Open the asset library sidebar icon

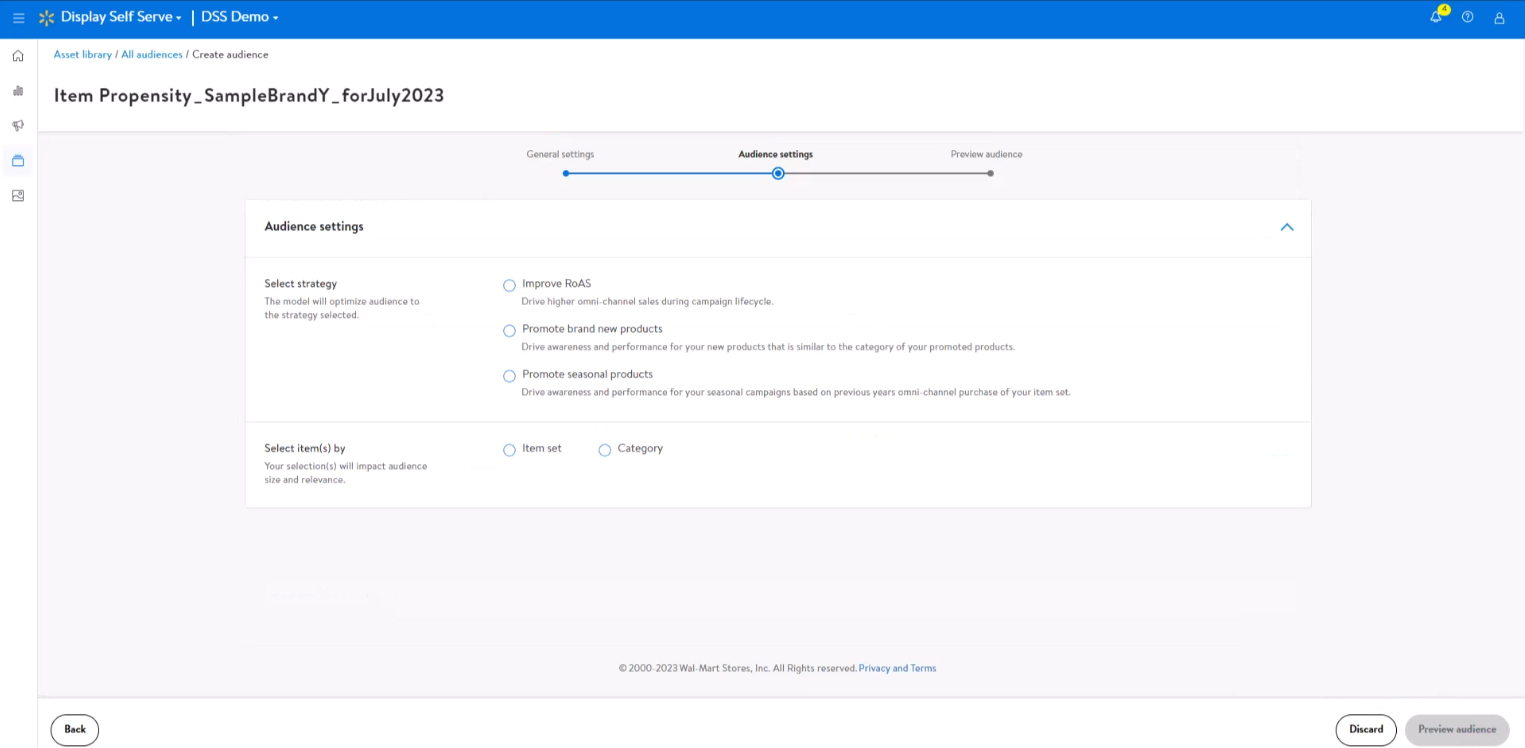tap(18, 161)
